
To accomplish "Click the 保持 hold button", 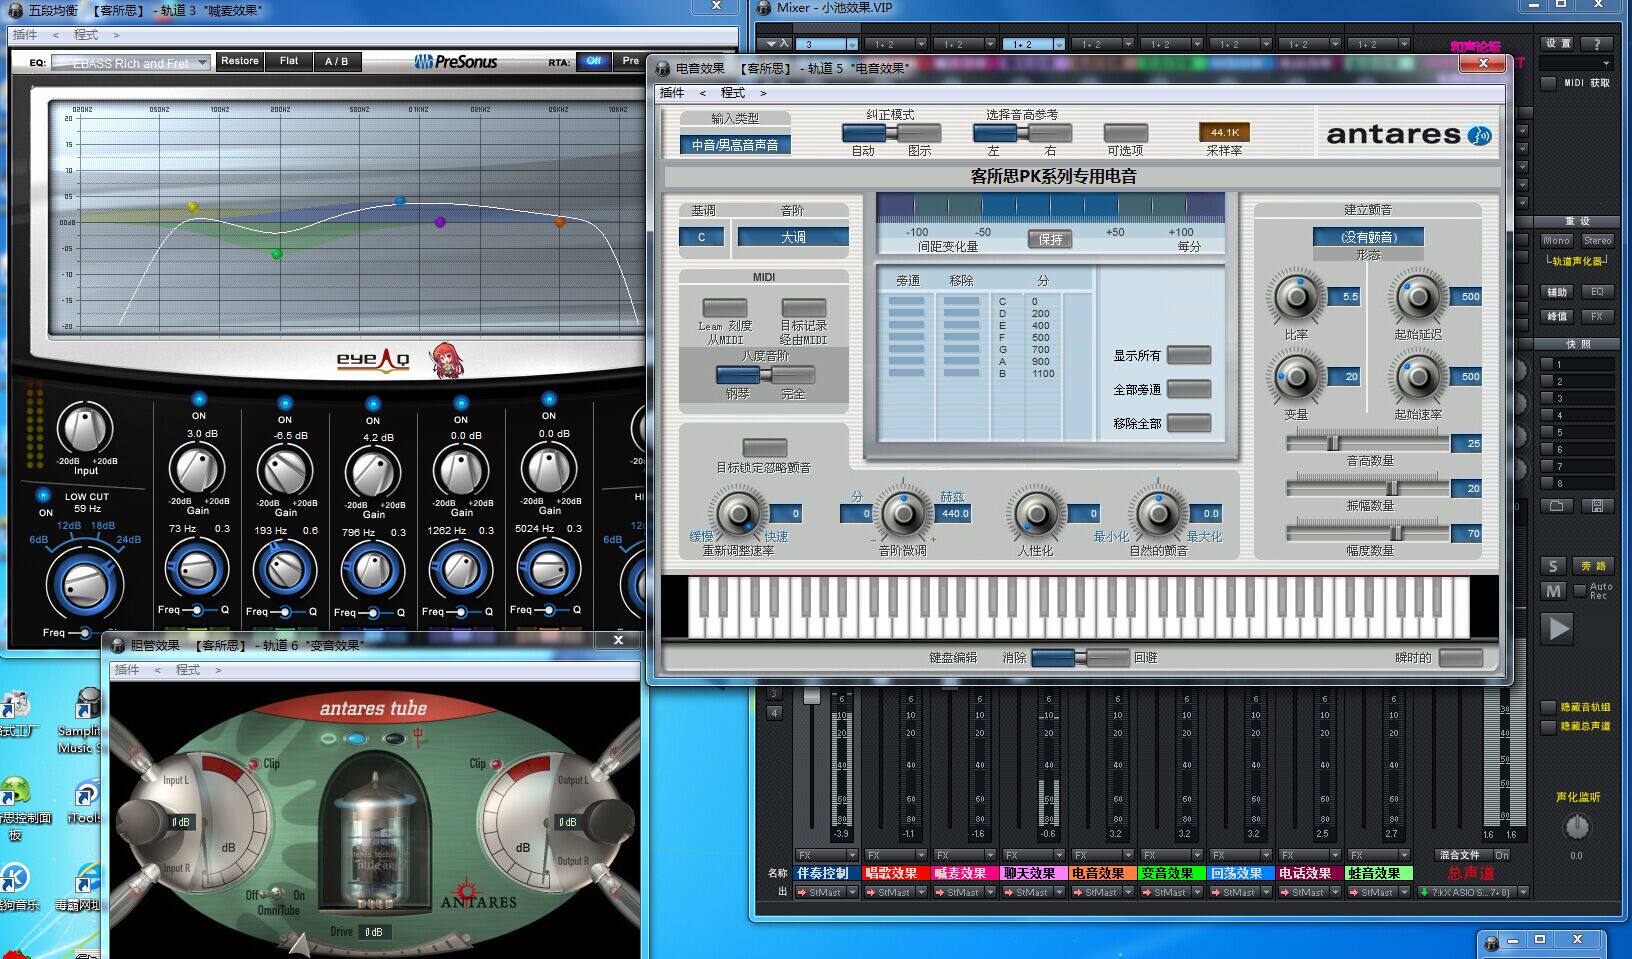I will coord(1050,240).
